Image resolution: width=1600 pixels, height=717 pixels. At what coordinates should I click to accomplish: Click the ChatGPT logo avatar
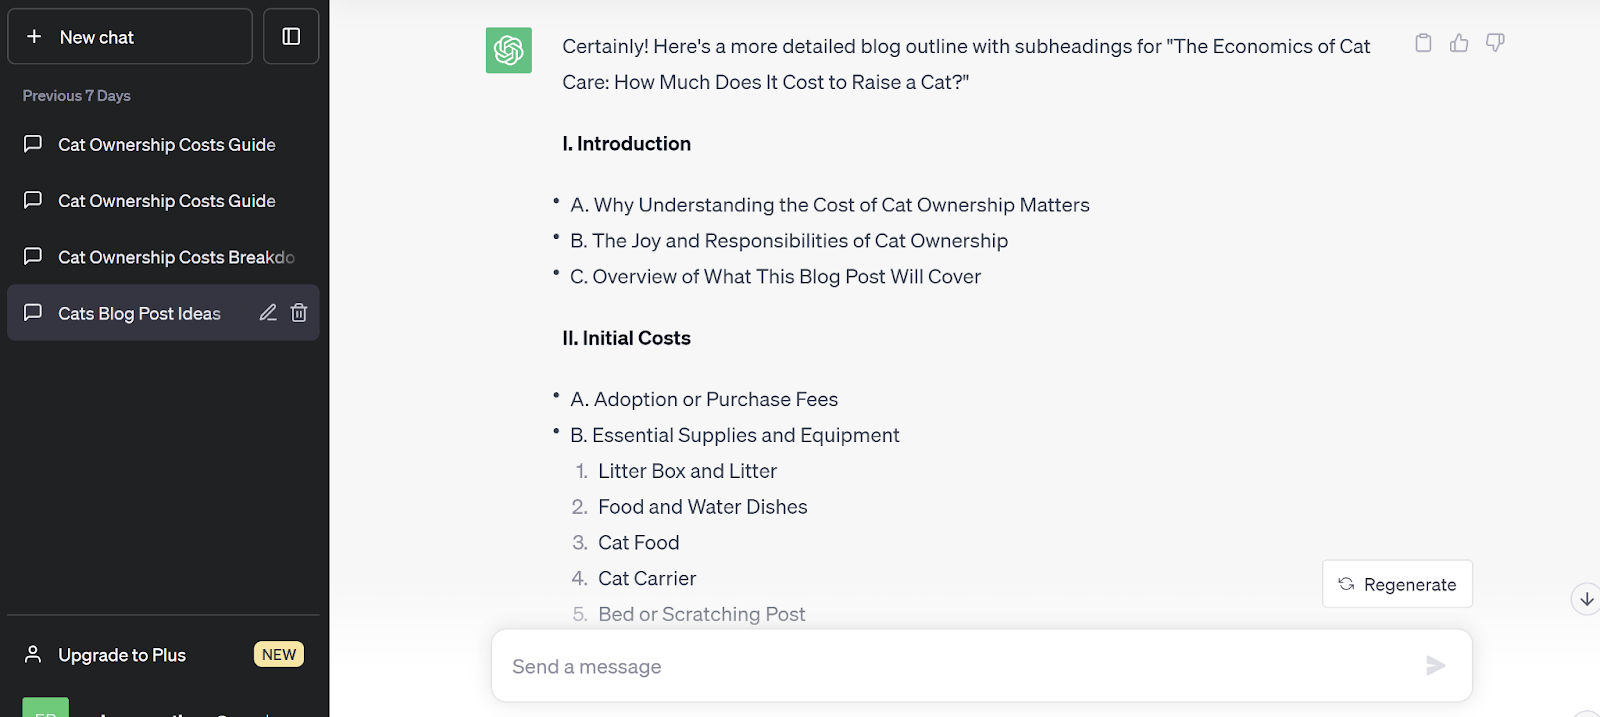(509, 50)
